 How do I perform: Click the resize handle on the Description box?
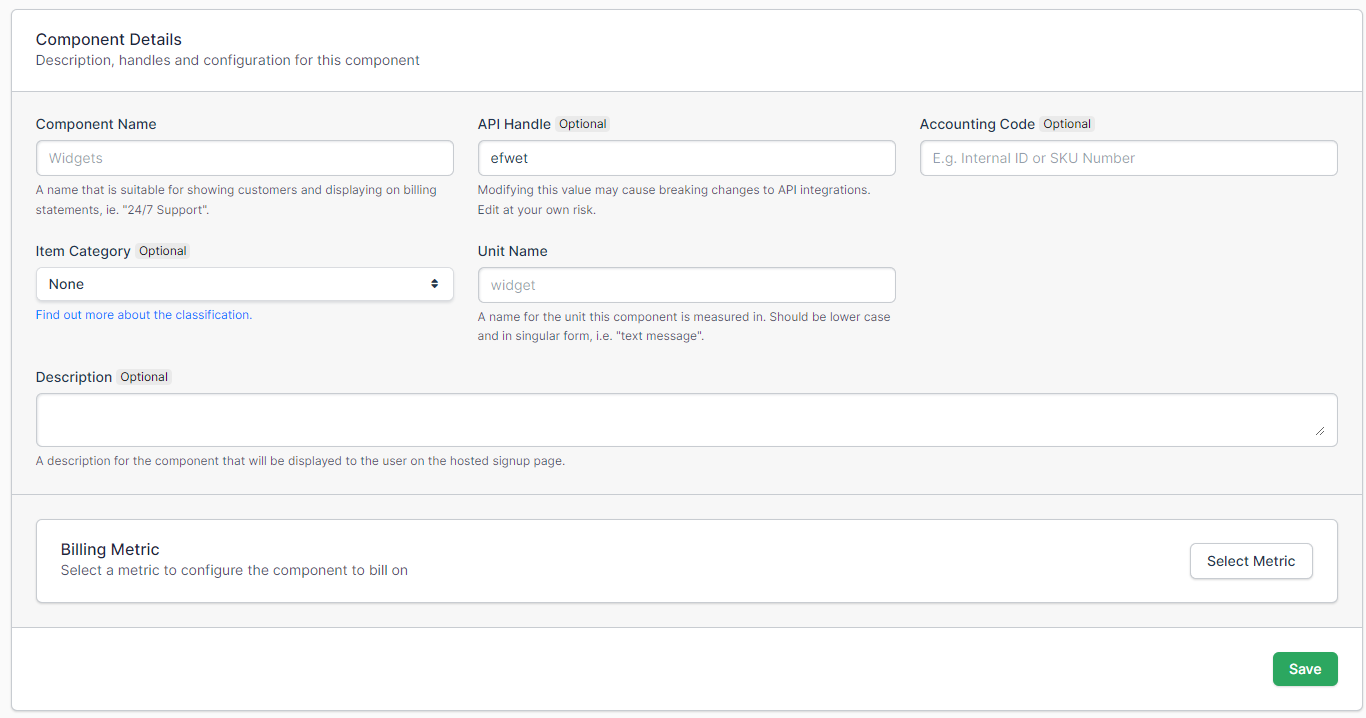point(1320,431)
